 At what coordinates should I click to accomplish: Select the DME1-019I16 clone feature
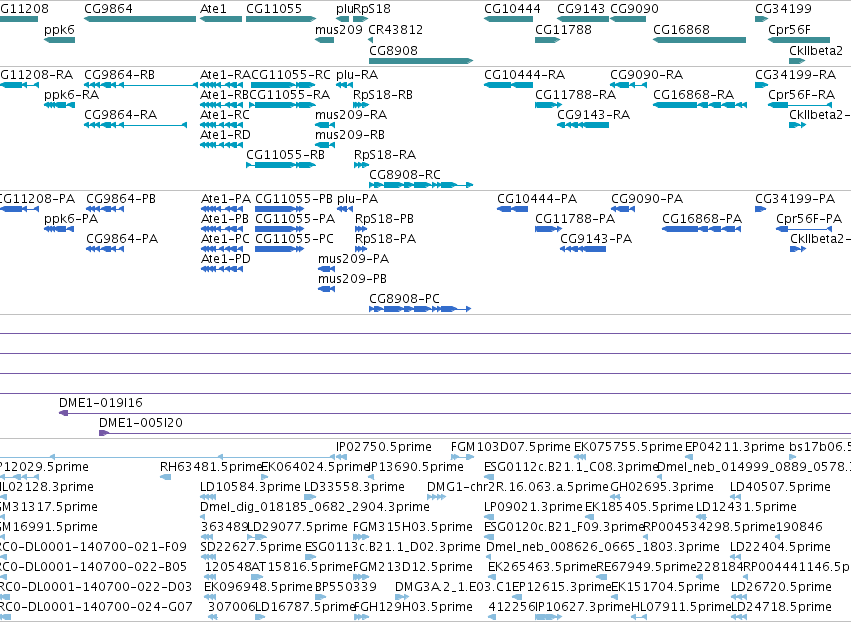point(455,414)
